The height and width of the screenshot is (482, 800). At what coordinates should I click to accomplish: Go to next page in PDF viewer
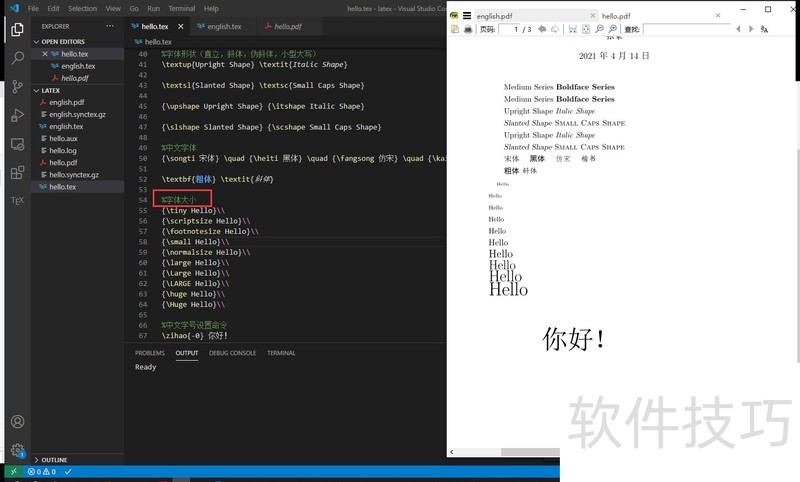point(554,30)
